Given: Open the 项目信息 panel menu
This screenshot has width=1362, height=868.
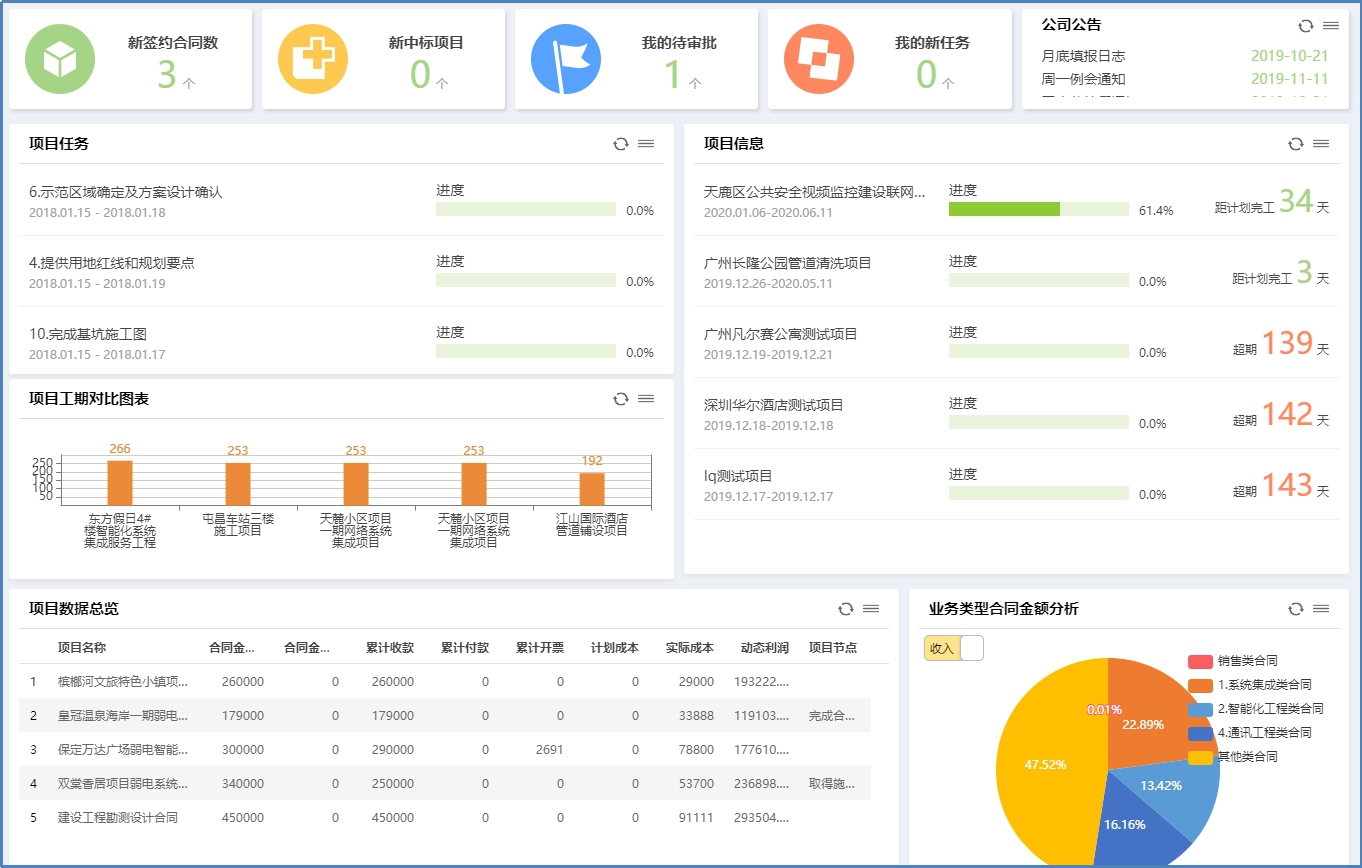Looking at the screenshot, I should (1321, 144).
